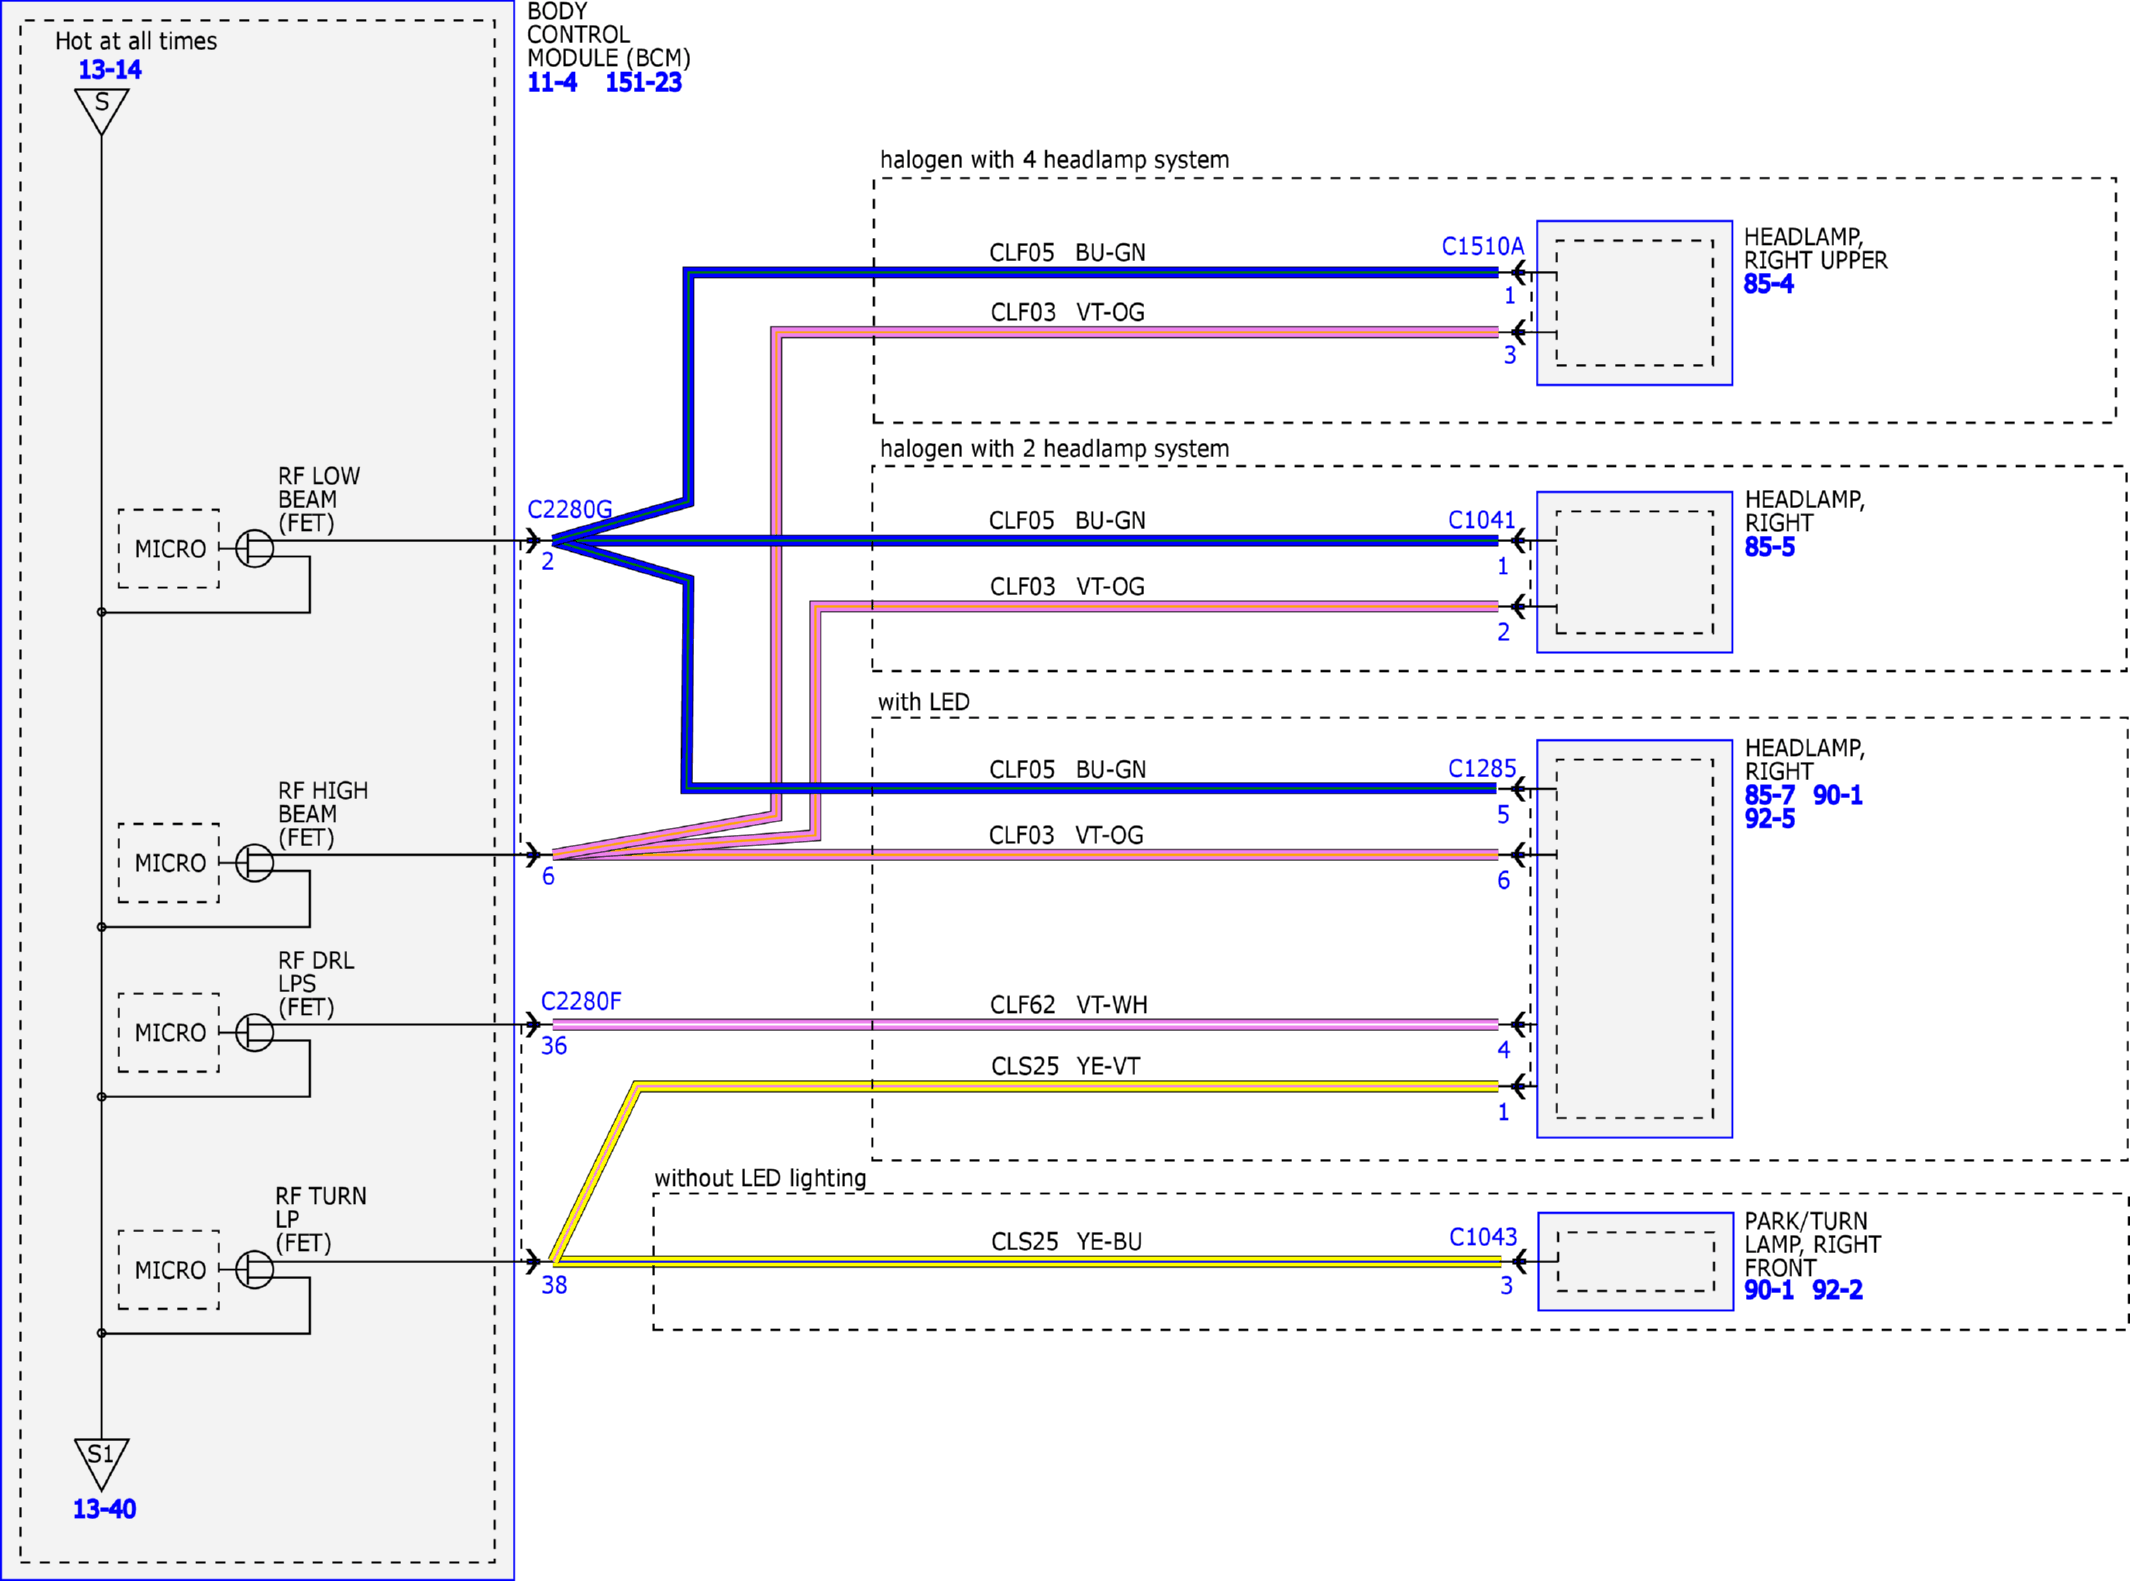Click connector label C1510A
Image resolution: width=2130 pixels, height=1581 pixels.
coord(1482,246)
